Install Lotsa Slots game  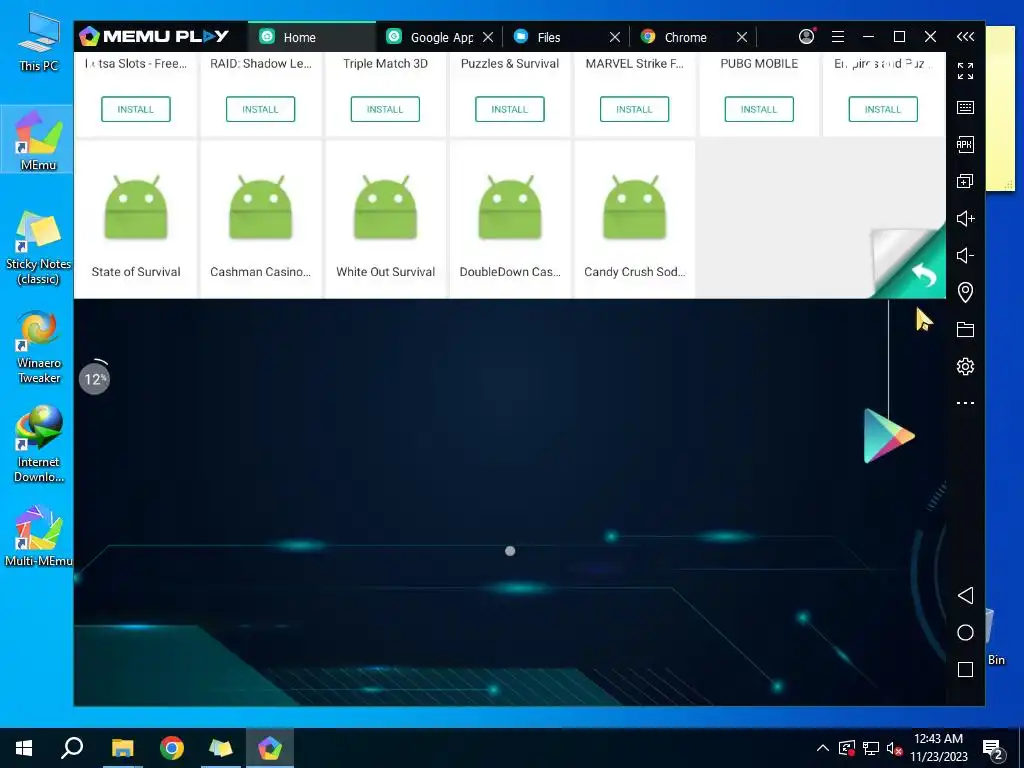pos(136,109)
